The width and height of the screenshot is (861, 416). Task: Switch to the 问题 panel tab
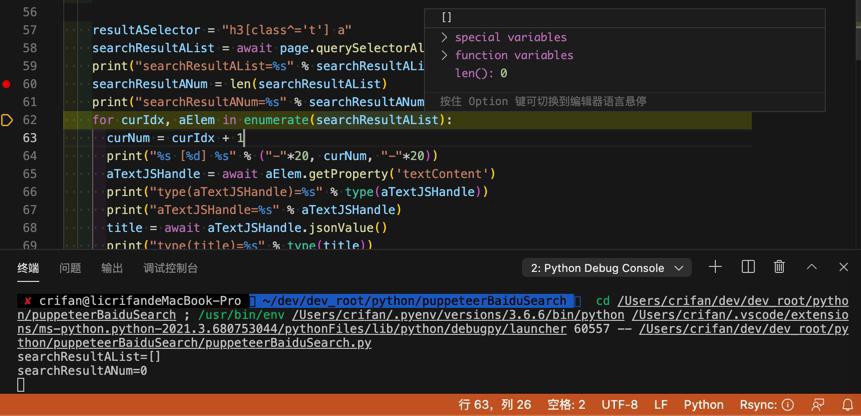(70, 268)
